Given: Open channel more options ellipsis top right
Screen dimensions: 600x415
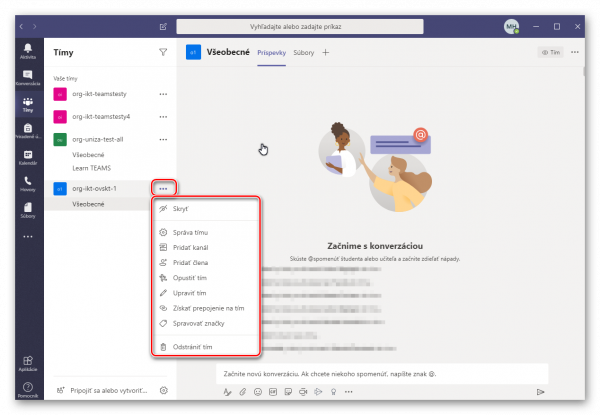Looking at the screenshot, I should pos(575,52).
